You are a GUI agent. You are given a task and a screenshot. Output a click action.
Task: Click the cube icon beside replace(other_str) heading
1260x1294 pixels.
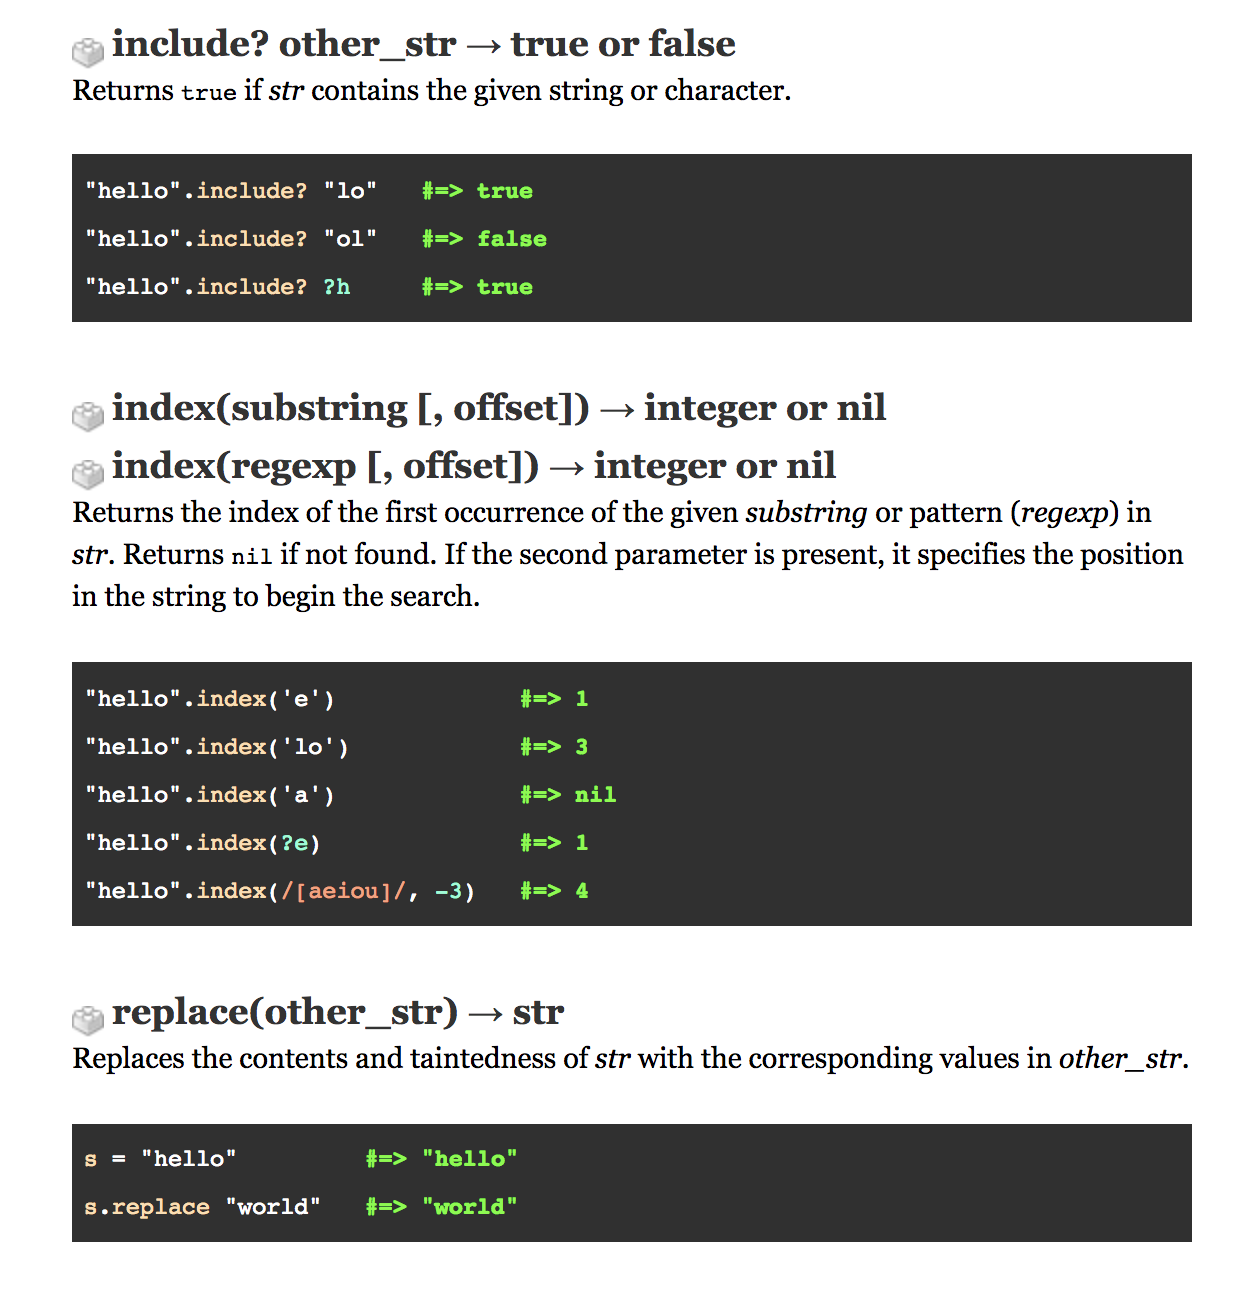(88, 1019)
